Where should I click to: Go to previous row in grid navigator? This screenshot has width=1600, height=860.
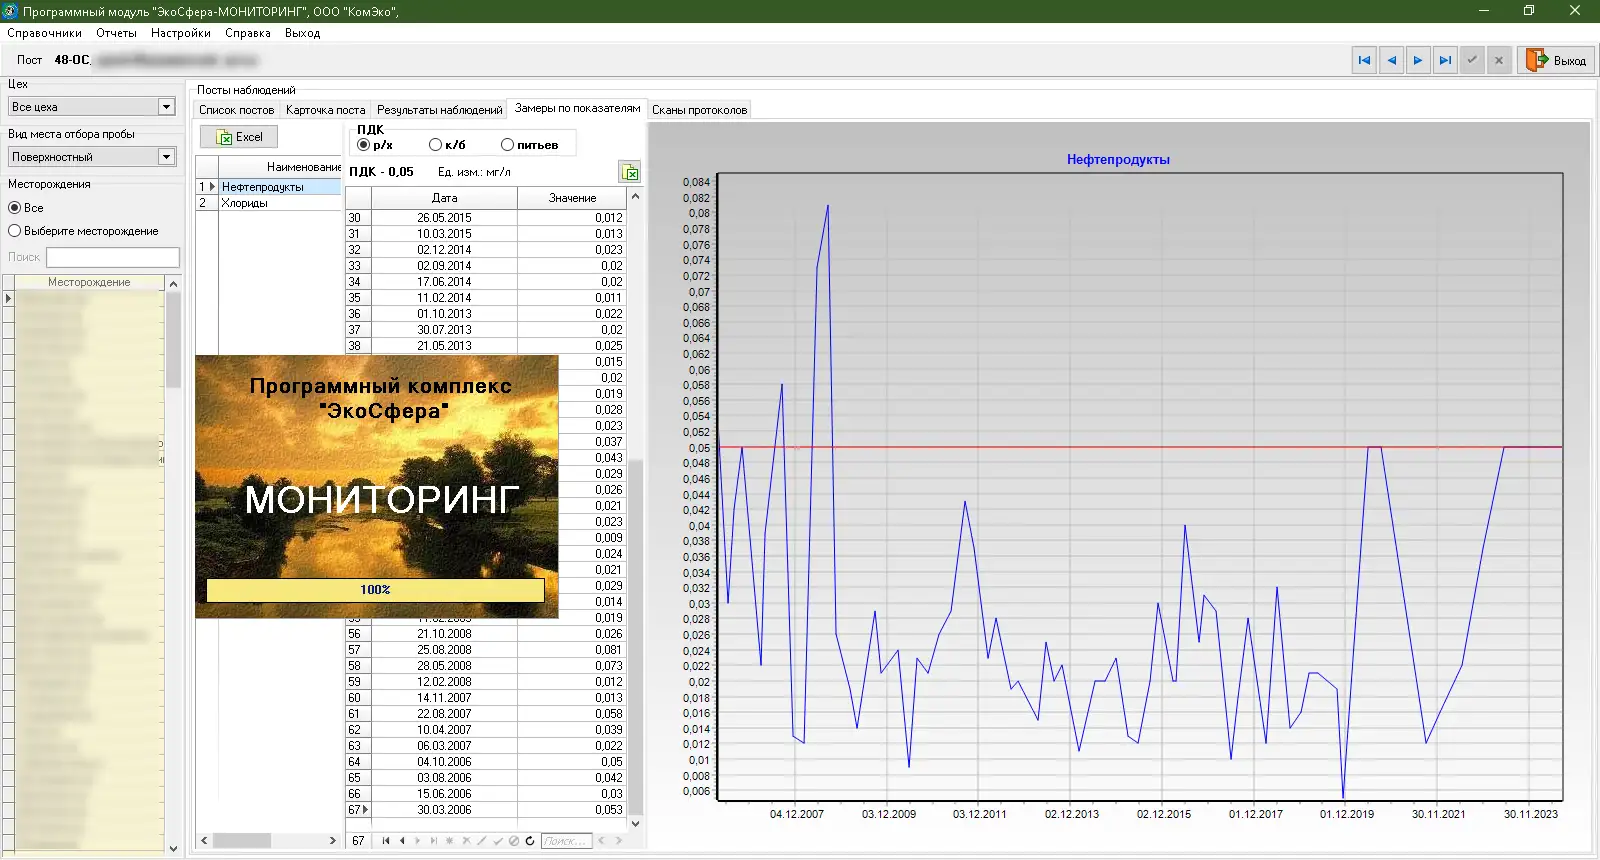pos(402,841)
